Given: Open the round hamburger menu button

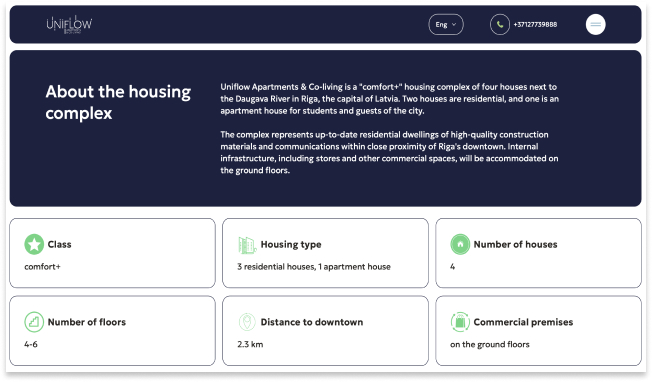Looking at the screenshot, I should point(595,25).
